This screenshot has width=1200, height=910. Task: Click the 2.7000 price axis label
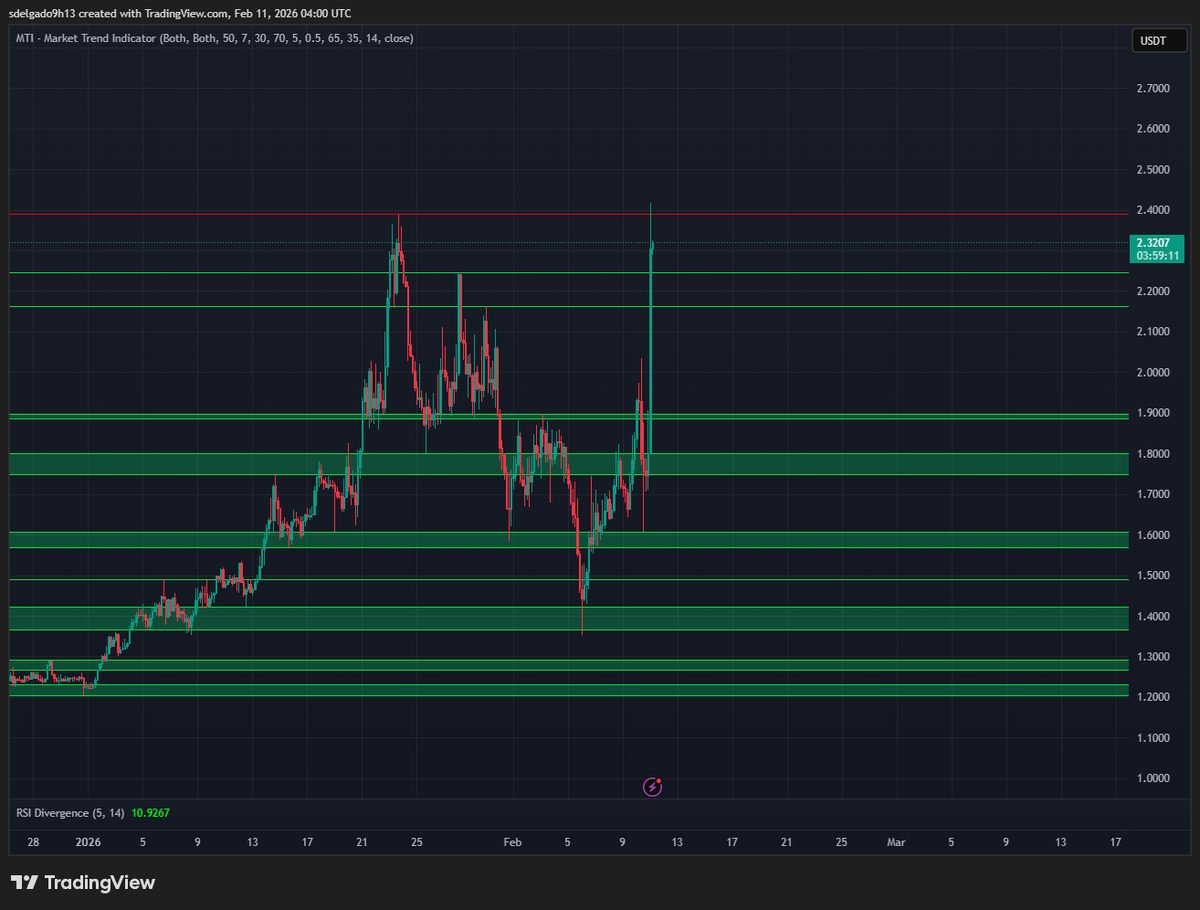(1153, 89)
